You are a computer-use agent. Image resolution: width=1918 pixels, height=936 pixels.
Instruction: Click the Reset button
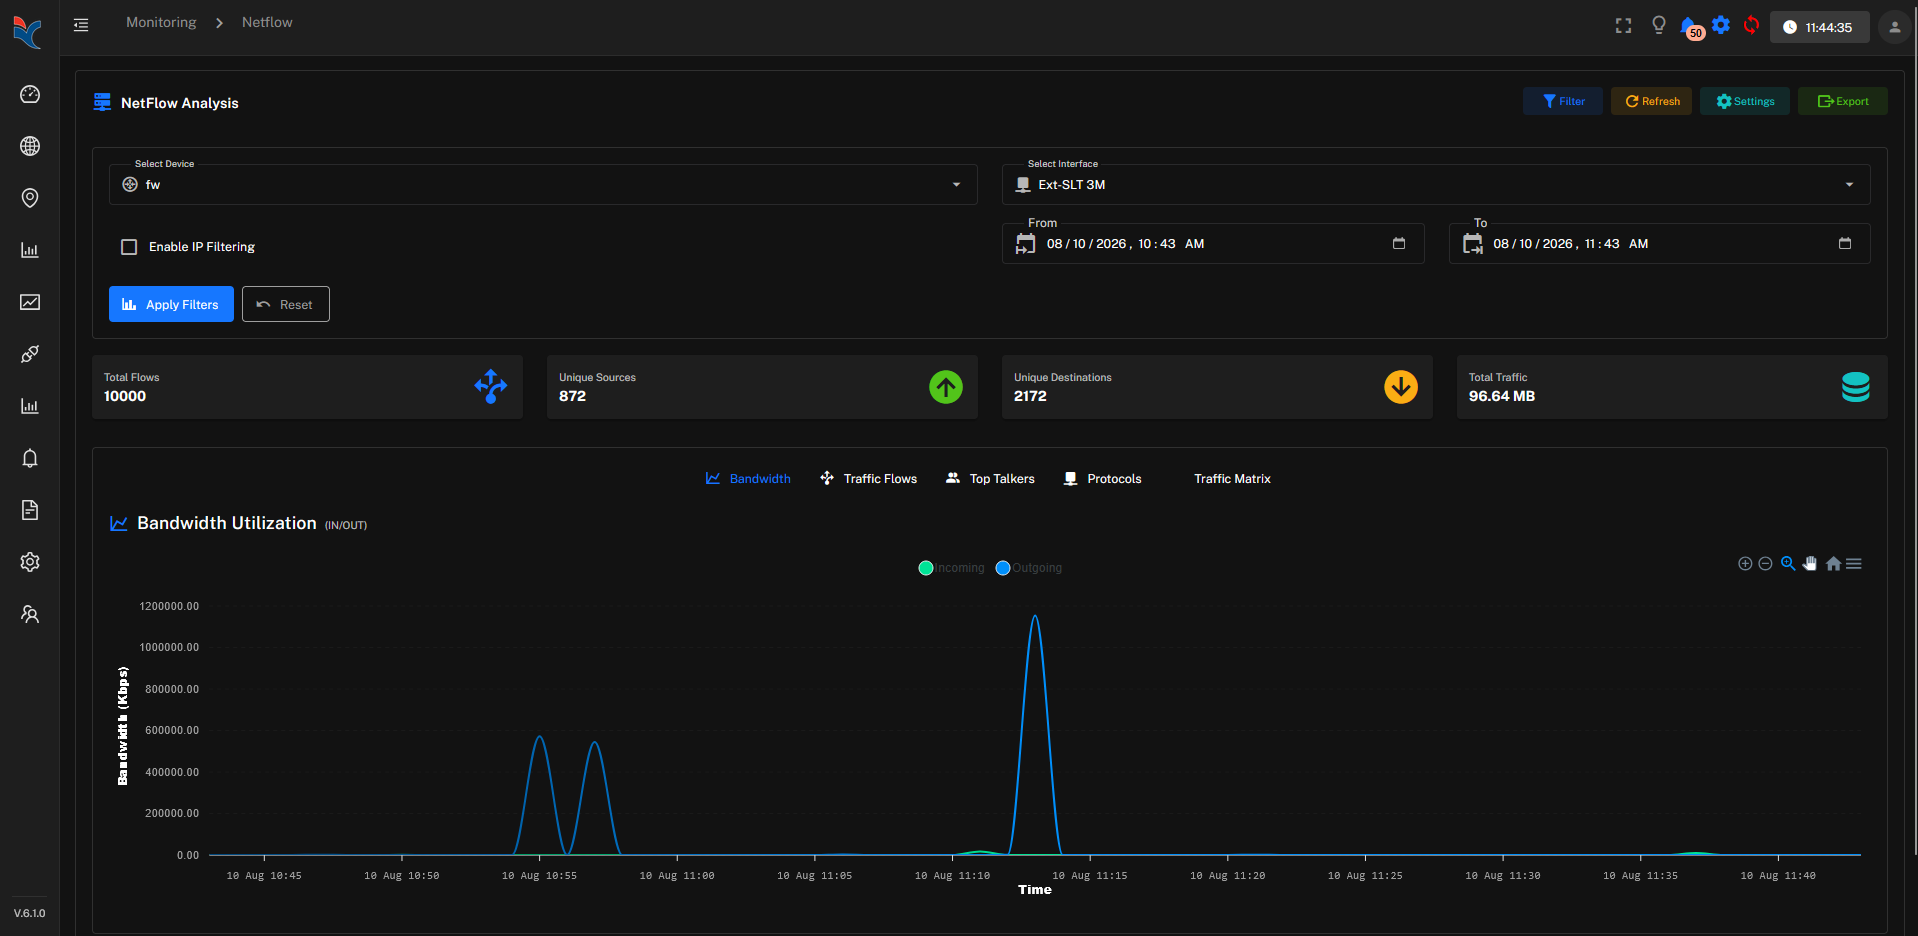click(x=286, y=304)
